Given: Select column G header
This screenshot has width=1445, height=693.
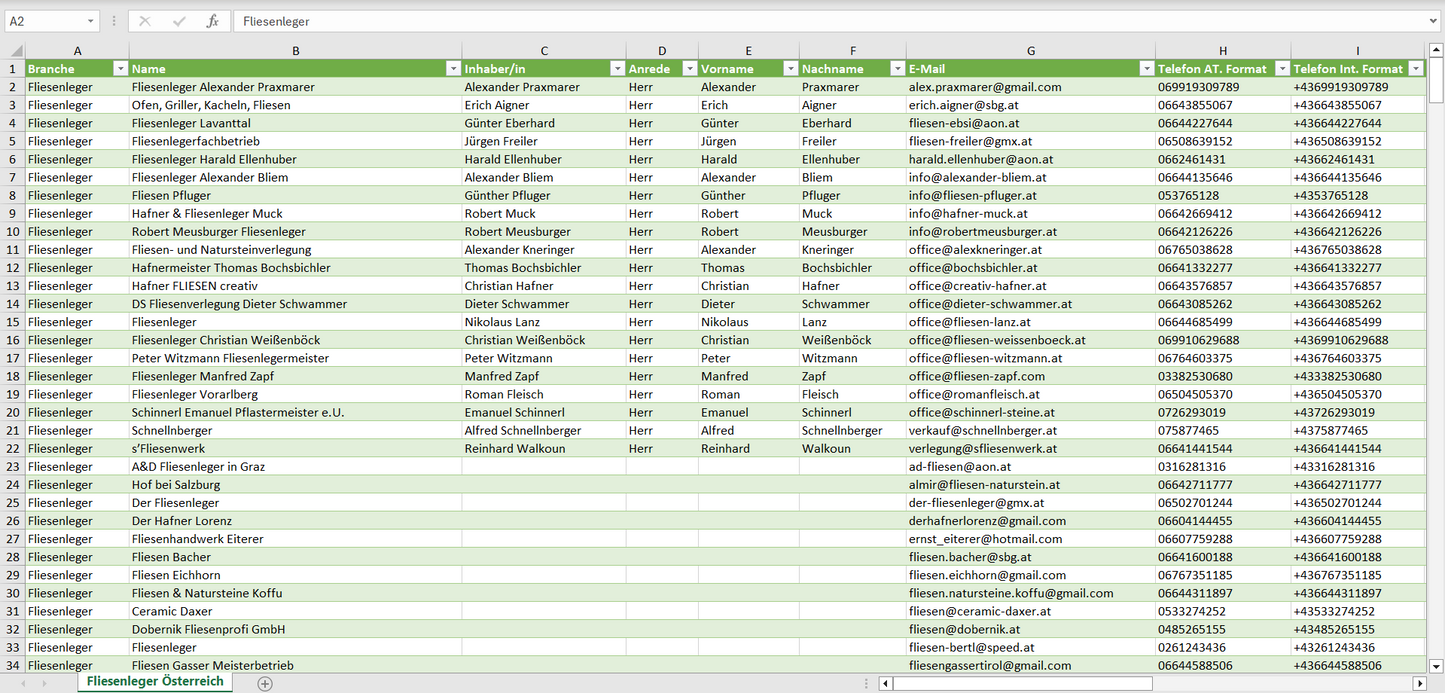Looking at the screenshot, I should (1030, 51).
